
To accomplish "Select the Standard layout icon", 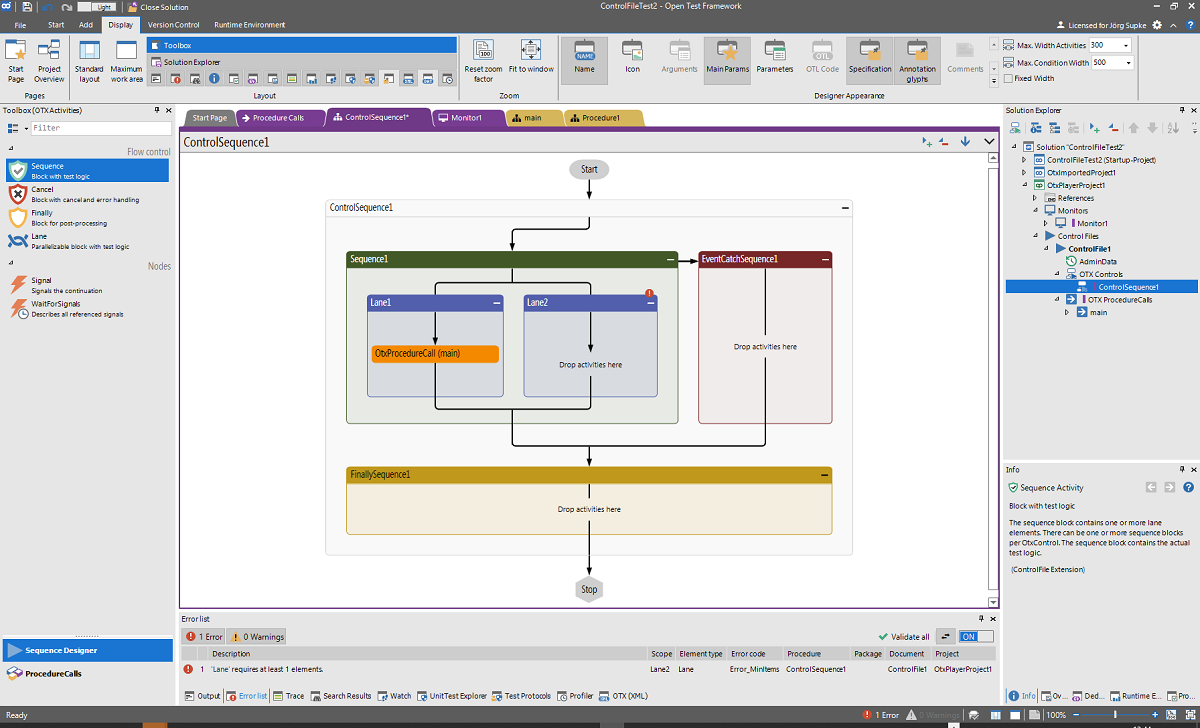I will tap(89, 51).
